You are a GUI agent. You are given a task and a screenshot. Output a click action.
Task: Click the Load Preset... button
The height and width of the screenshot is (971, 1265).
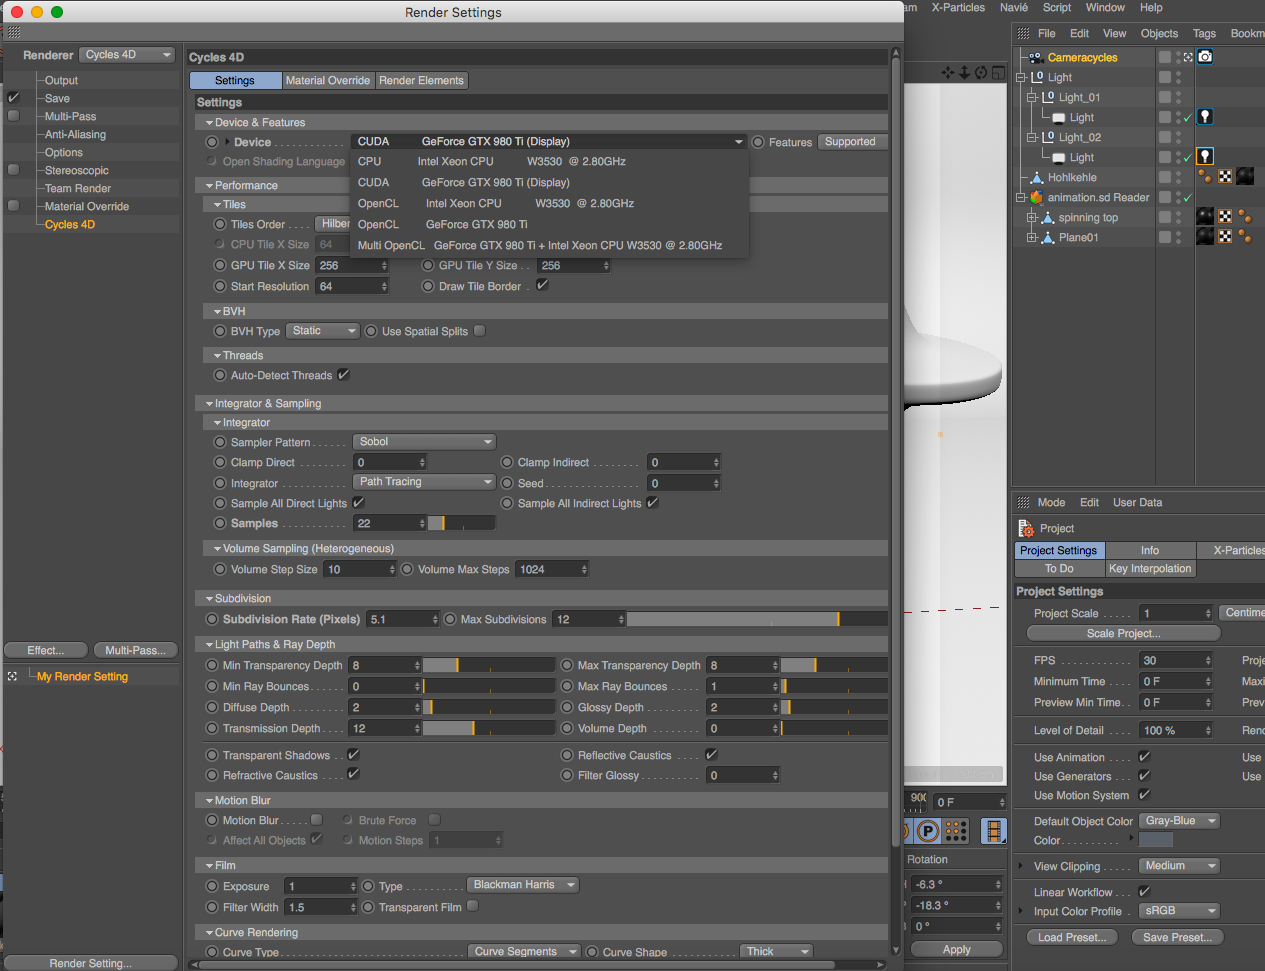click(1072, 937)
